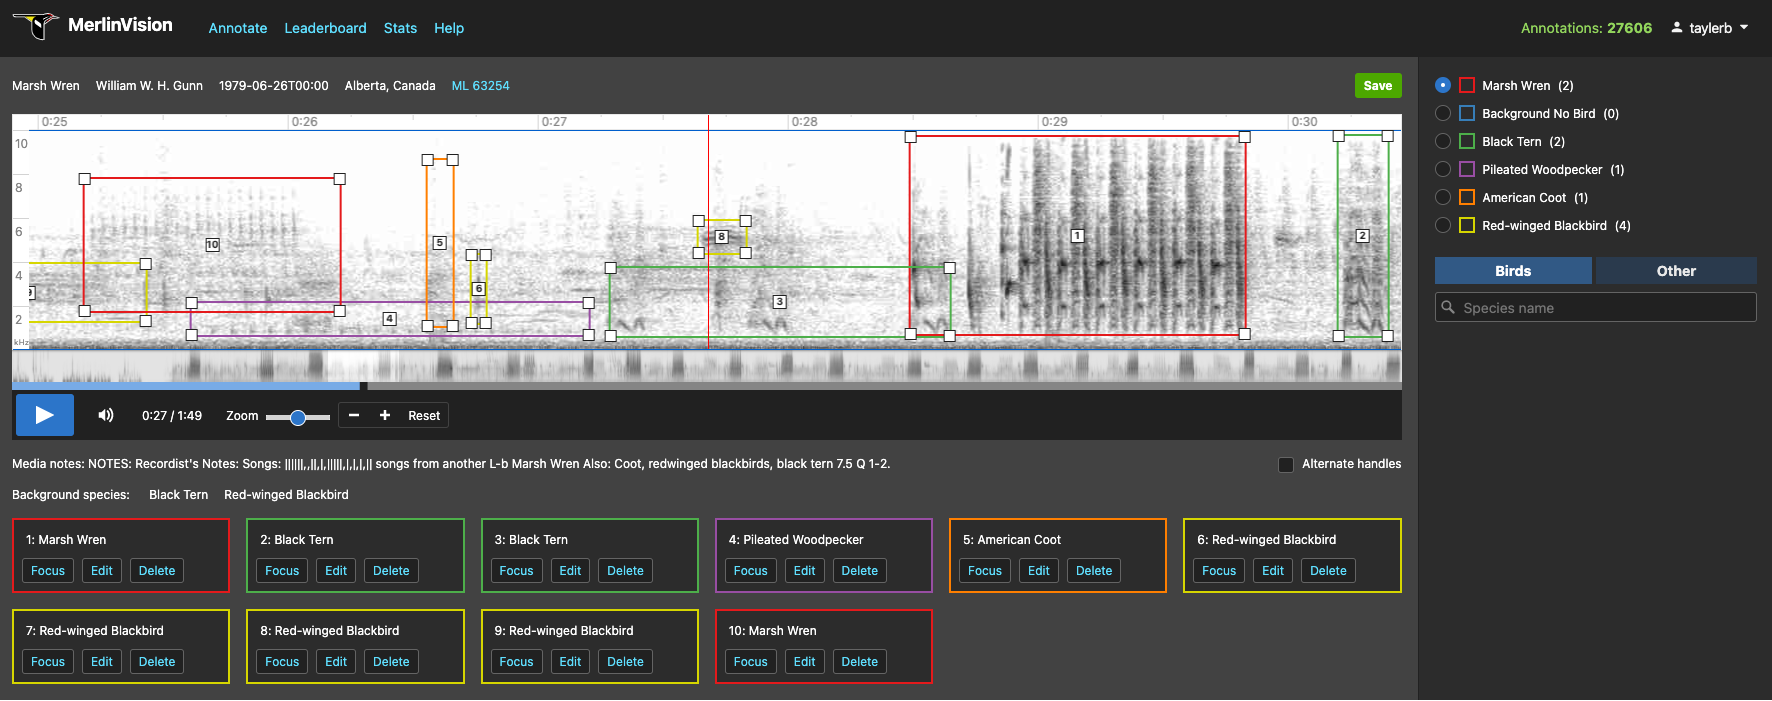Screen dimensions: 1772x701
Task: Choose the American Coot radio button
Action: pos(1443,197)
